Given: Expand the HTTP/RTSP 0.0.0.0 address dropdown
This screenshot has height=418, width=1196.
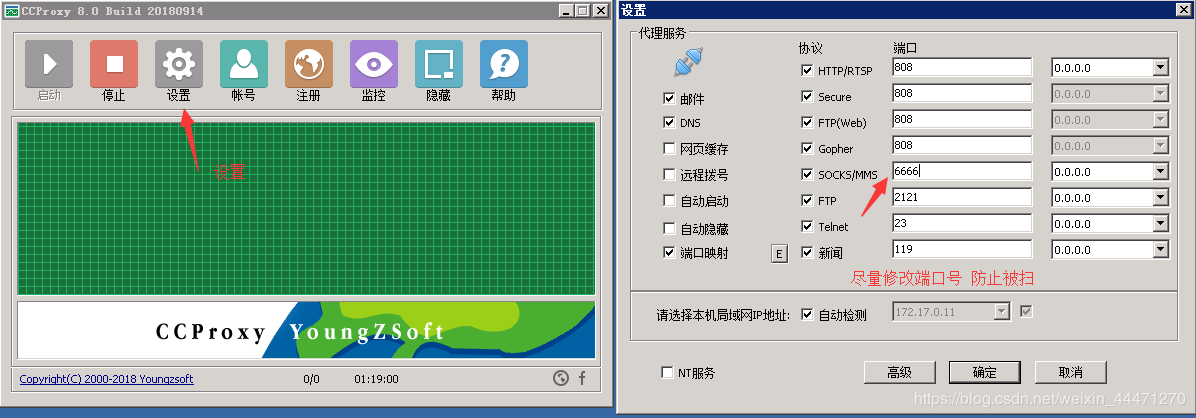Looking at the screenshot, I should point(1160,68).
